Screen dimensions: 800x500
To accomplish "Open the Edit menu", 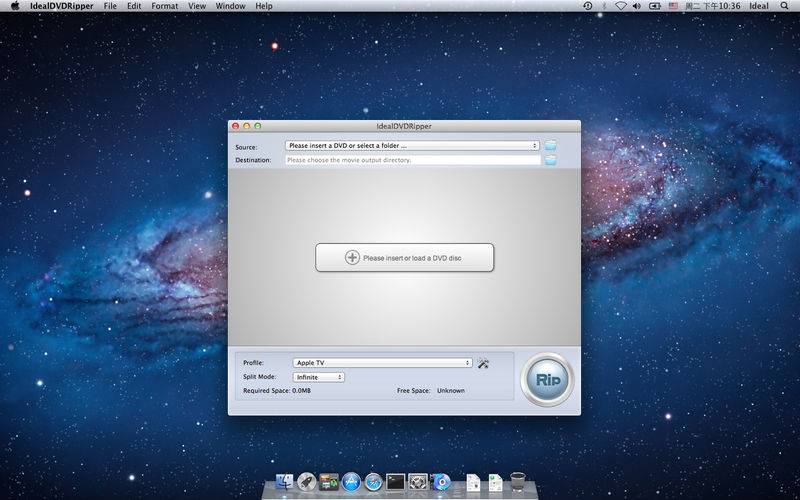I will 134,6.
